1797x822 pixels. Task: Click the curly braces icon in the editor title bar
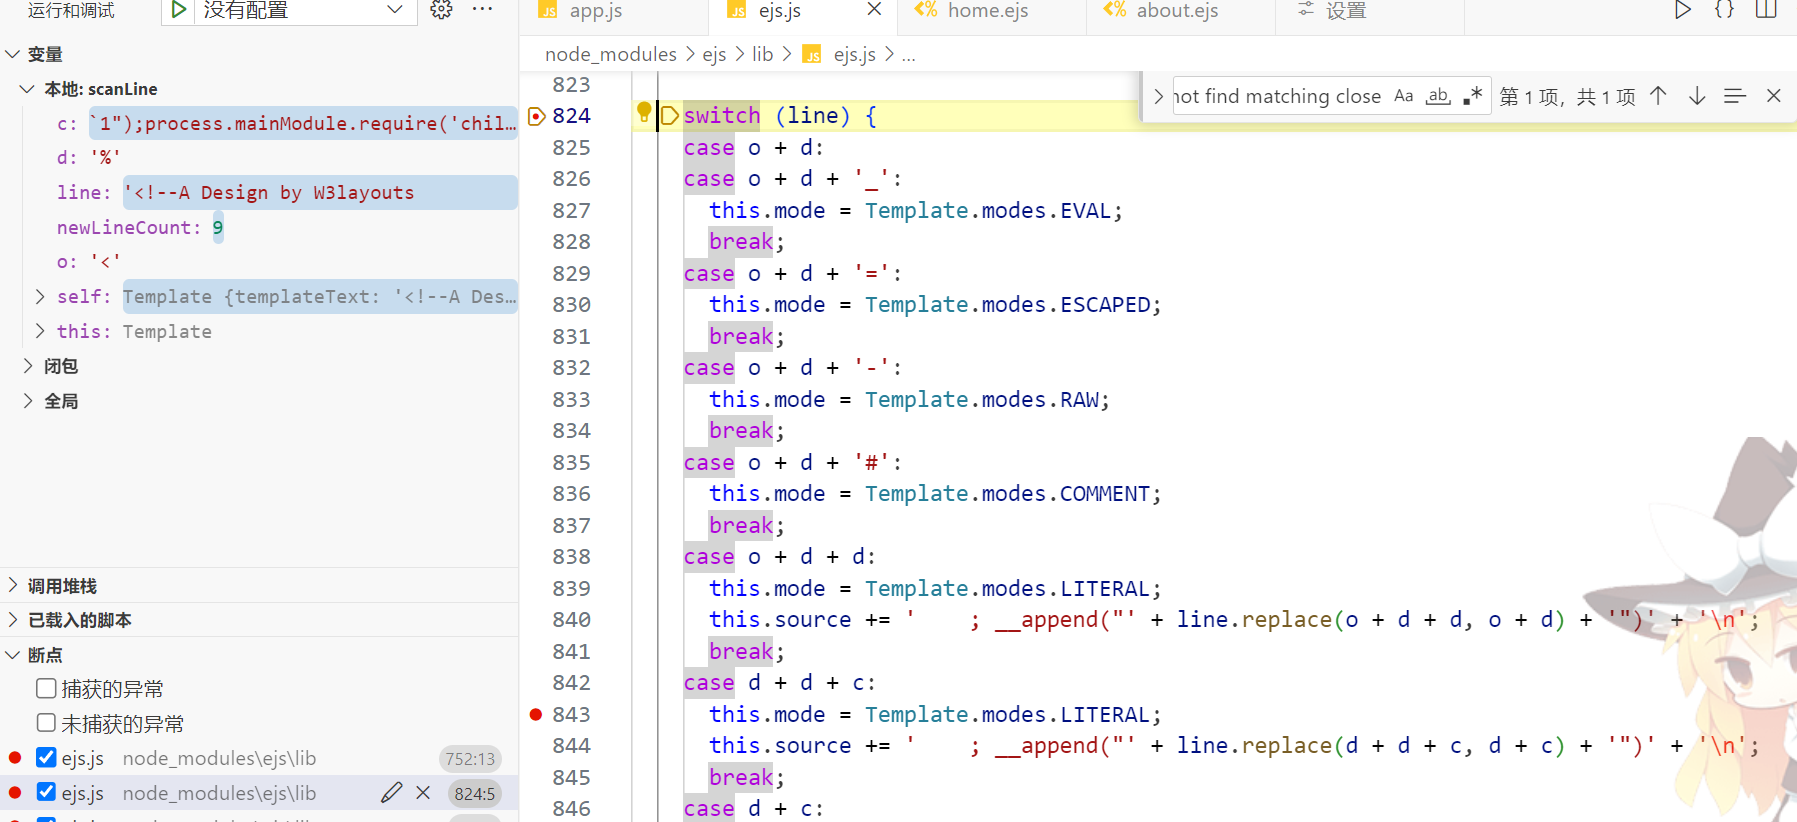click(1725, 10)
